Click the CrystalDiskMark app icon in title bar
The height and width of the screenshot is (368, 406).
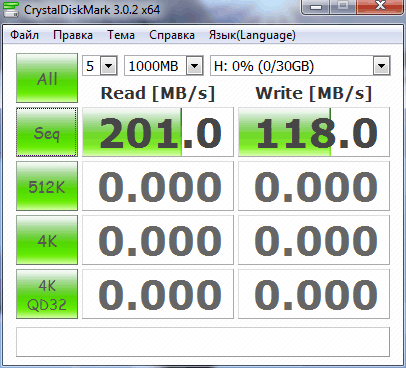(11, 9)
